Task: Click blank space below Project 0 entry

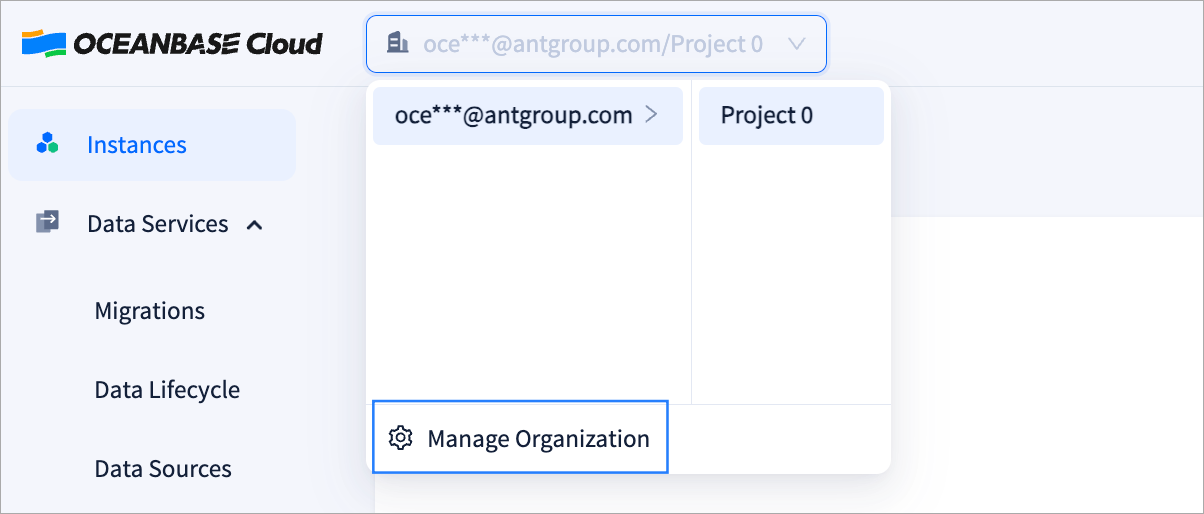Action: (790, 270)
